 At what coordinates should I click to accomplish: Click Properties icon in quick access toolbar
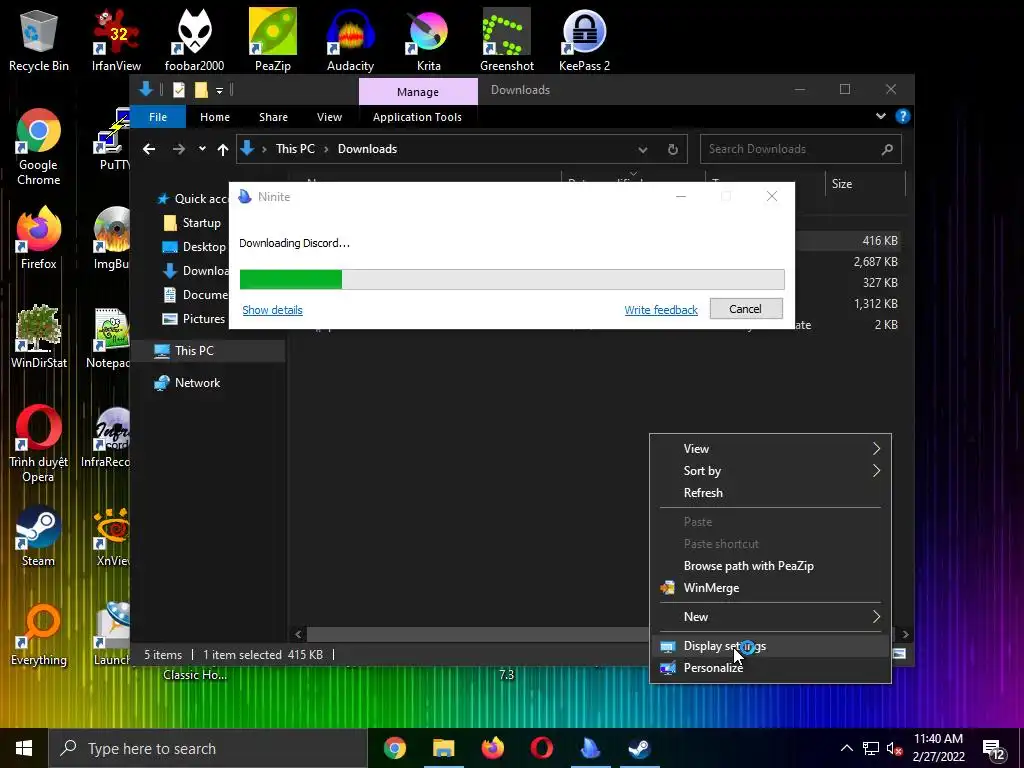(x=178, y=89)
